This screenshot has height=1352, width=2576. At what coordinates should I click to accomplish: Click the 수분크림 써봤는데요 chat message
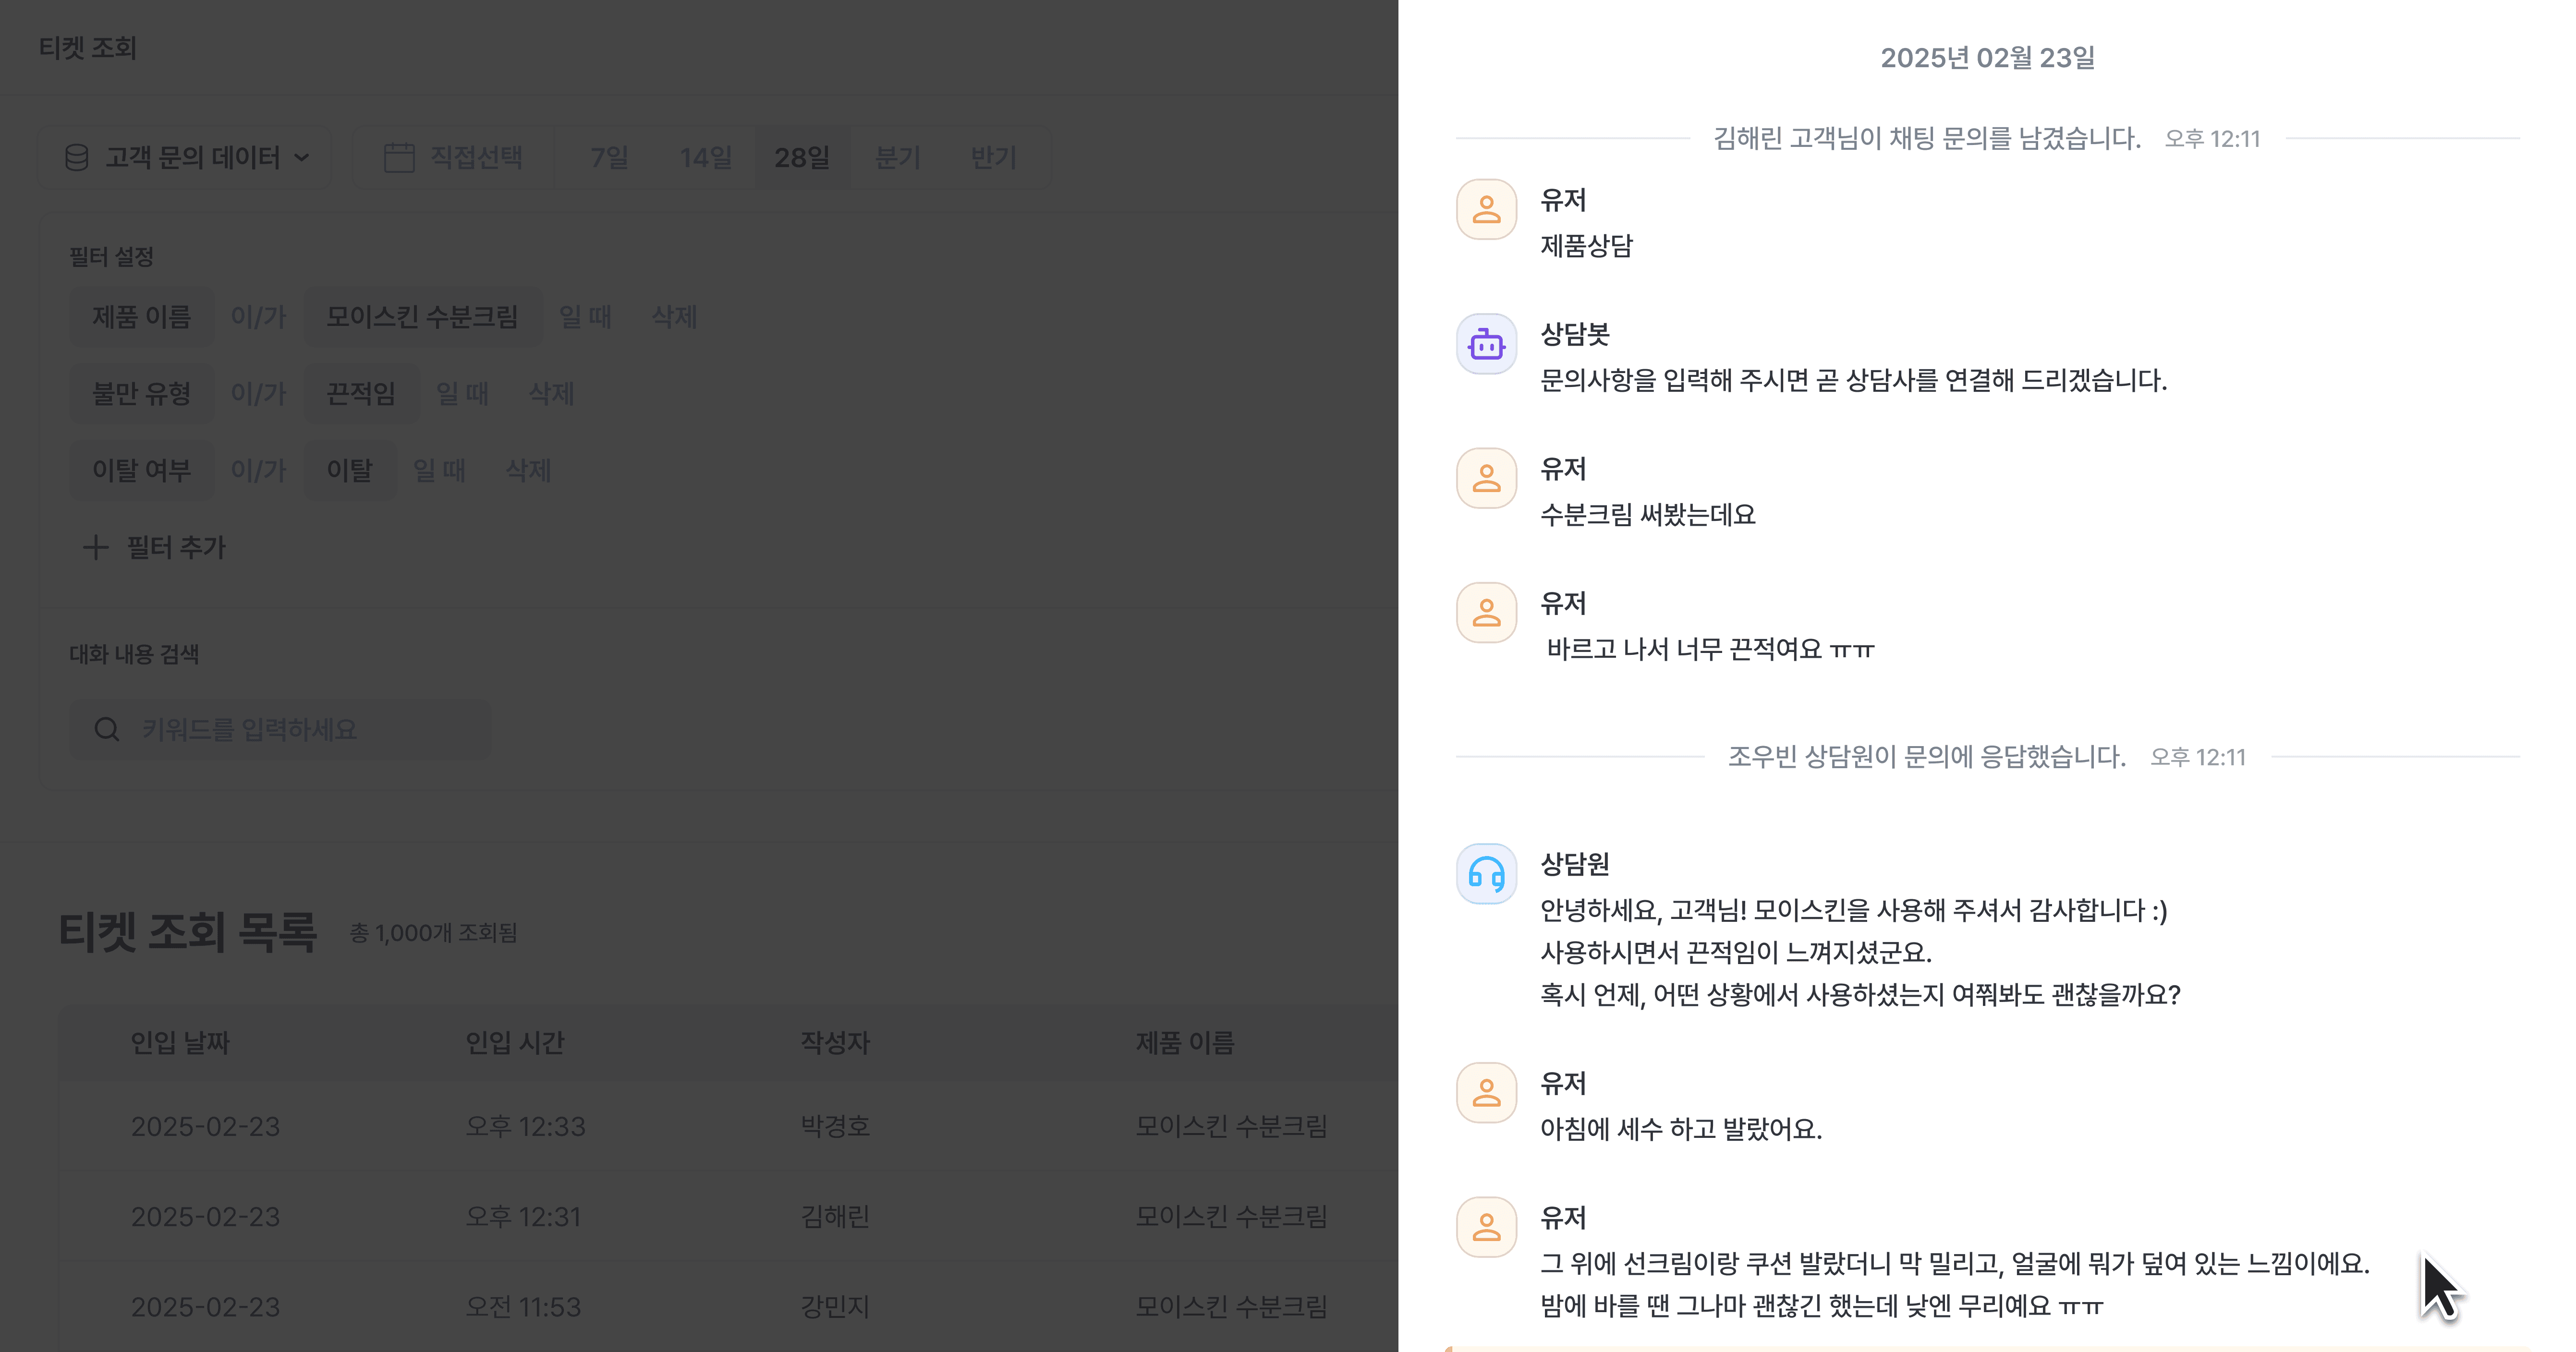click(1647, 515)
